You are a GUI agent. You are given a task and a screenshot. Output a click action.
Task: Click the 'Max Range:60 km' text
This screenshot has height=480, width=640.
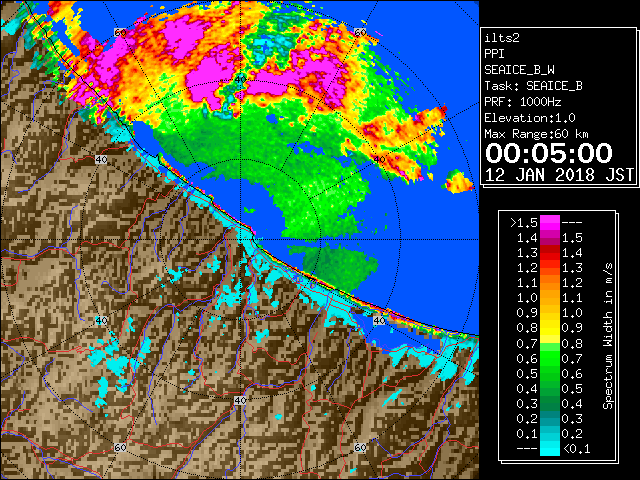point(537,134)
